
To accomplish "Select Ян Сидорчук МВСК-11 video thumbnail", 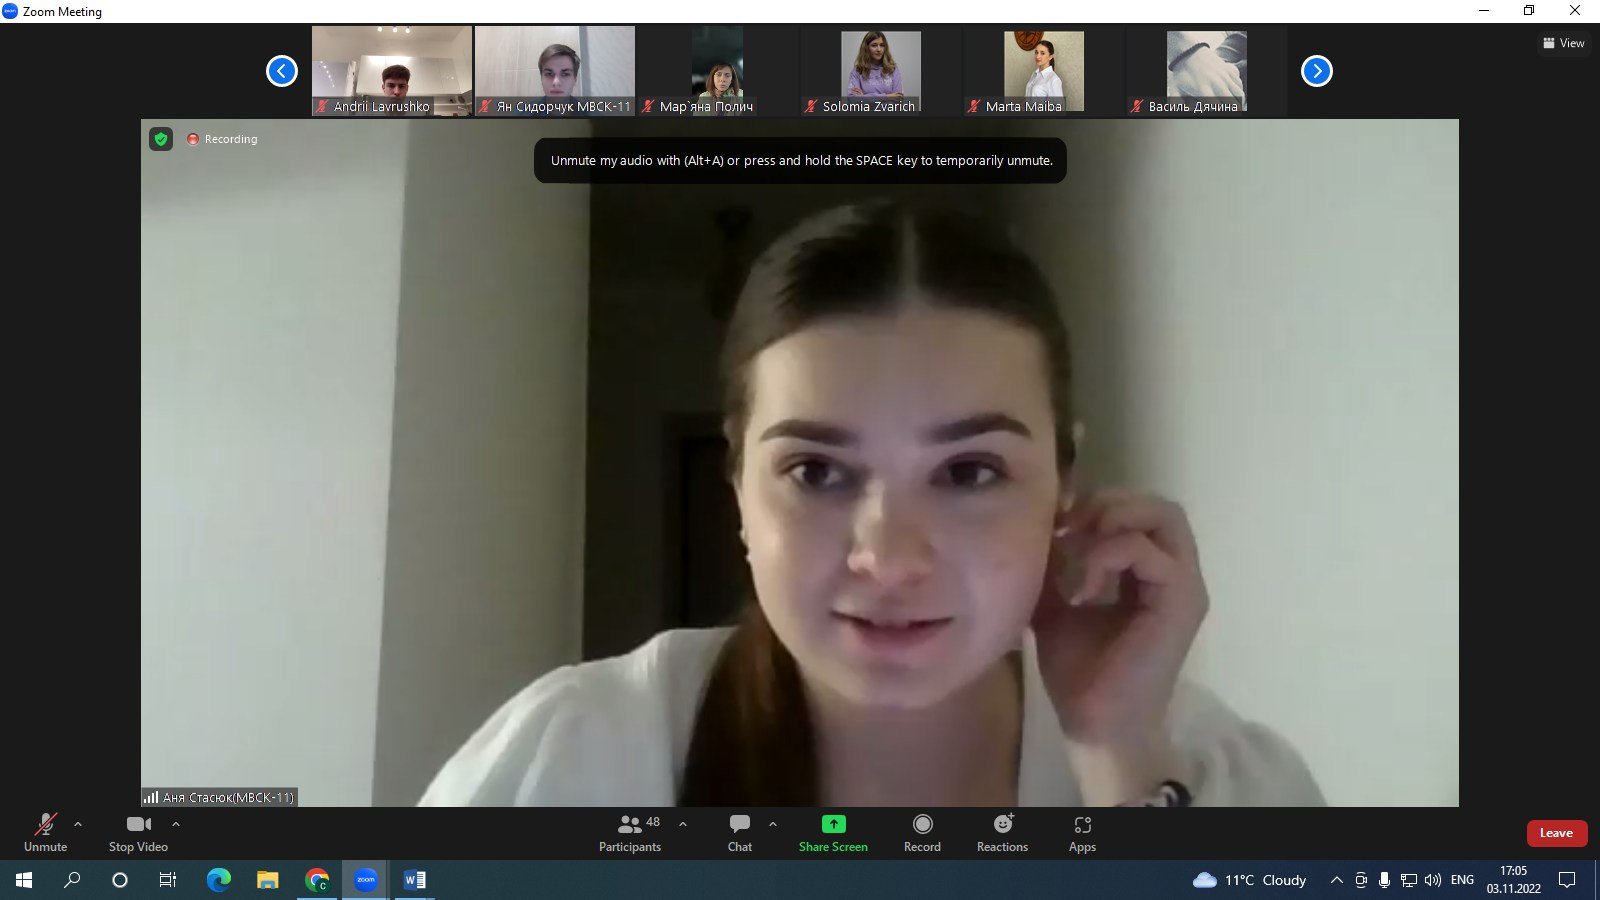I will (555, 71).
